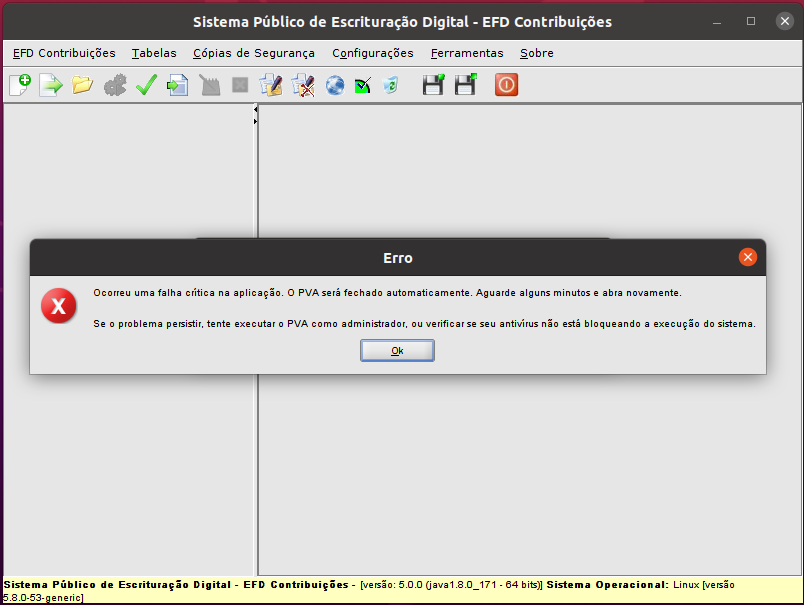This screenshot has height=605, width=804.
Task: Click the red X error icon in dialog
Action: coord(58,306)
